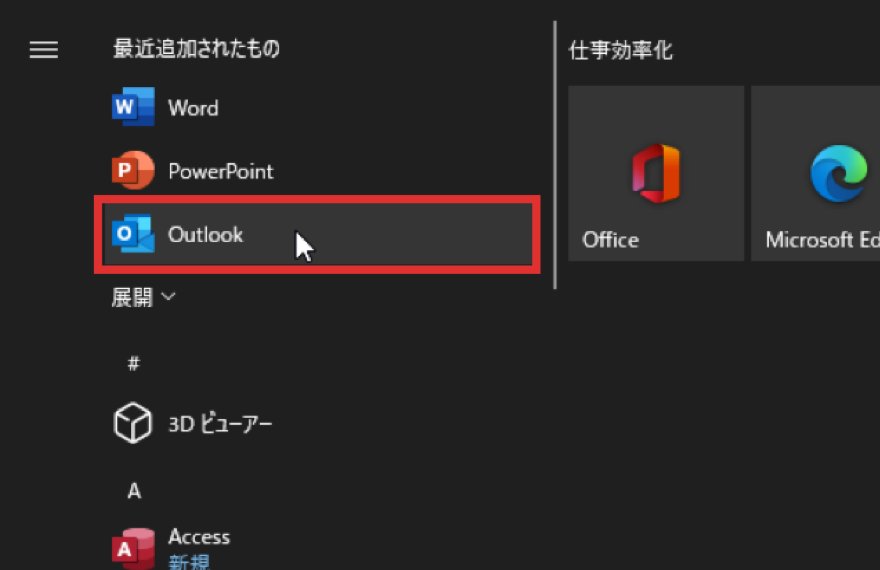Open the PowerPoint app icon
The image size is (880, 570).
point(133,170)
